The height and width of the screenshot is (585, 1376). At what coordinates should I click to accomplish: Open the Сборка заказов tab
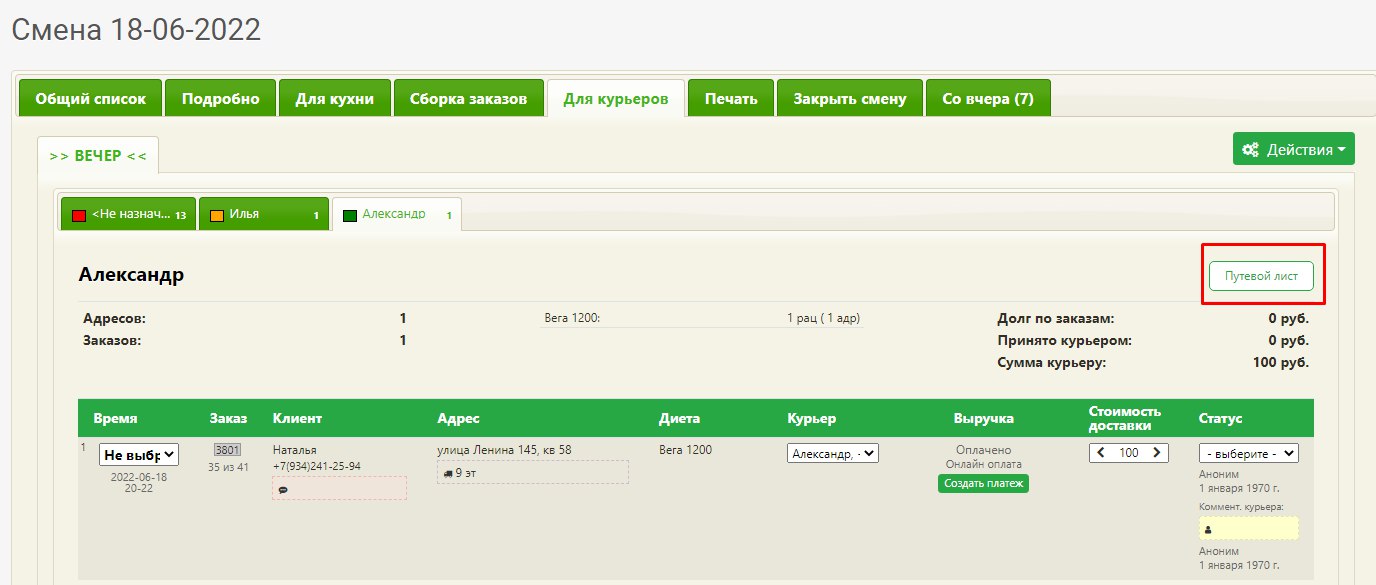coord(468,99)
